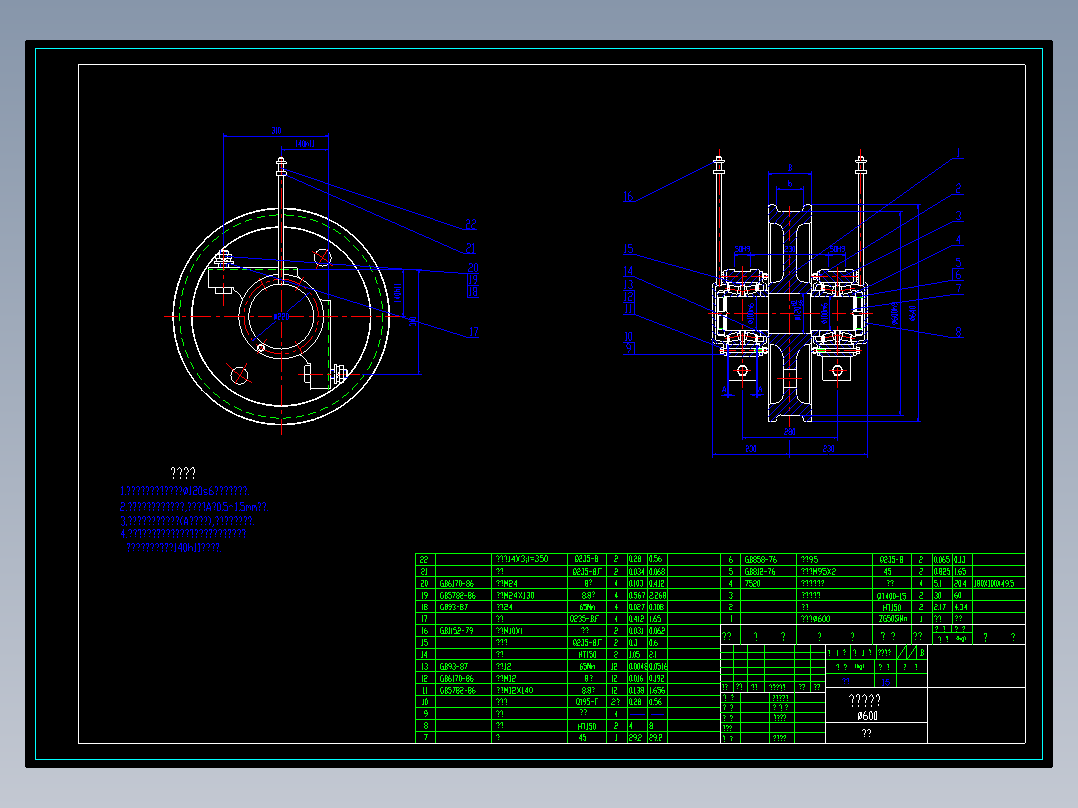This screenshot has width=1078, height=808.
Task: Click 'GB812-76' in parts row 5
Action: tap(760, 571)
